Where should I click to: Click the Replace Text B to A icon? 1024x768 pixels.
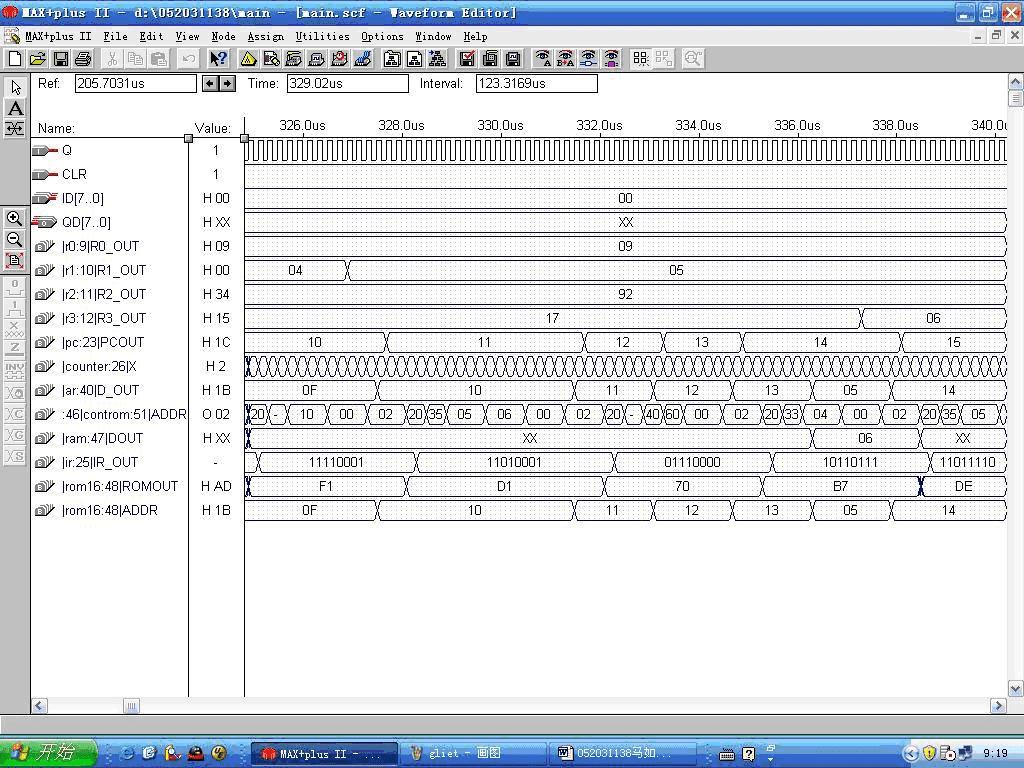coord(566,59)
